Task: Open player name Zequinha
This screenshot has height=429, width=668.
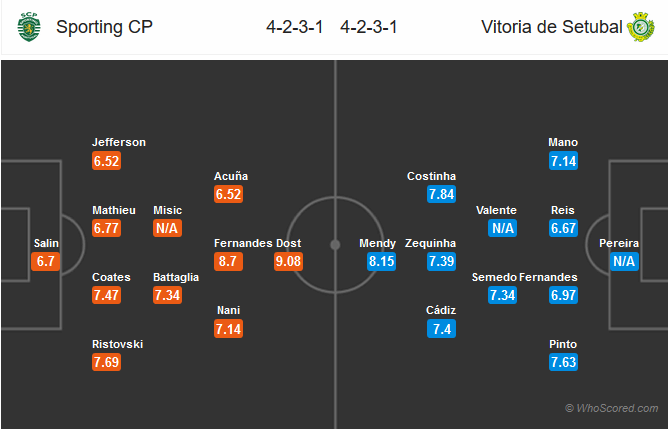Action: click(x=430, y=243)
